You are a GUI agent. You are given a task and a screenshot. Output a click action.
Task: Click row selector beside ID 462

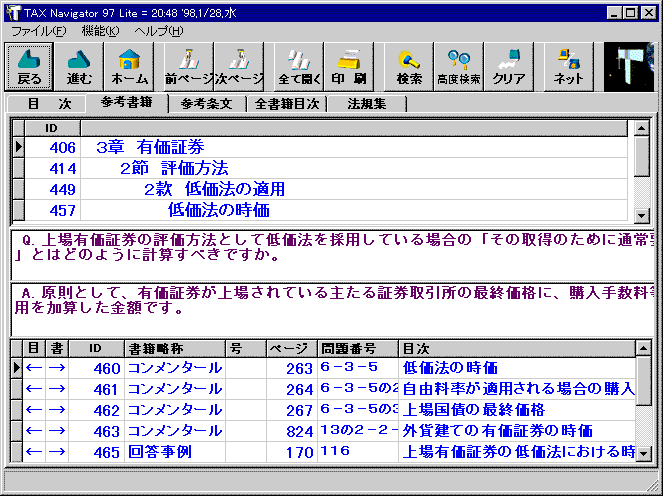(x=16, y=410)
